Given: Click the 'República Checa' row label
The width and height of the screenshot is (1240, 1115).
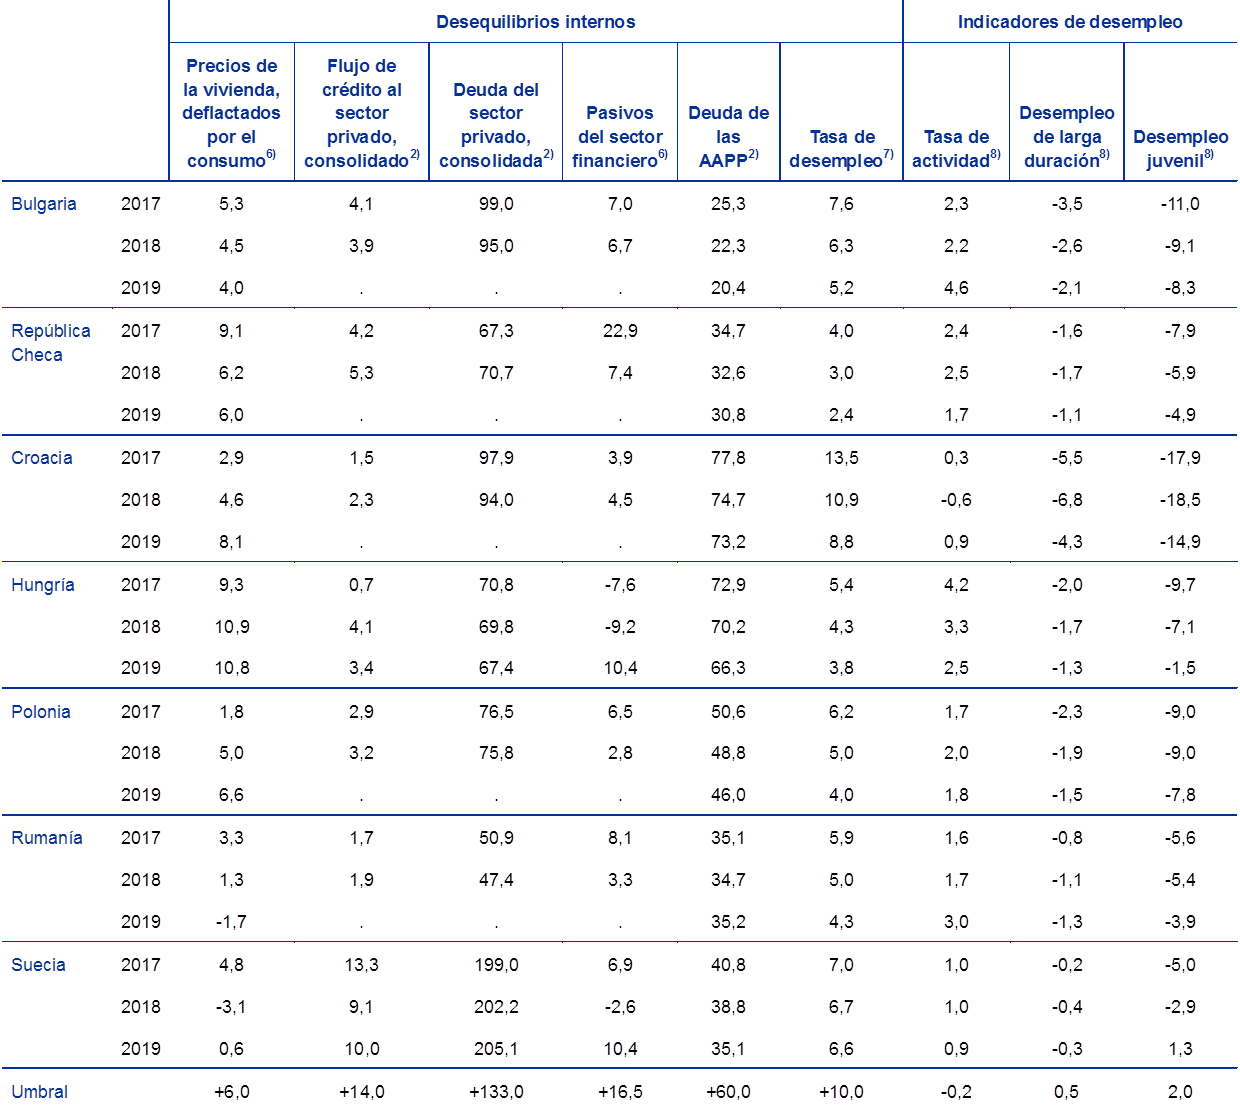Looking at the screenshot, I should click(x=51, y=343).
